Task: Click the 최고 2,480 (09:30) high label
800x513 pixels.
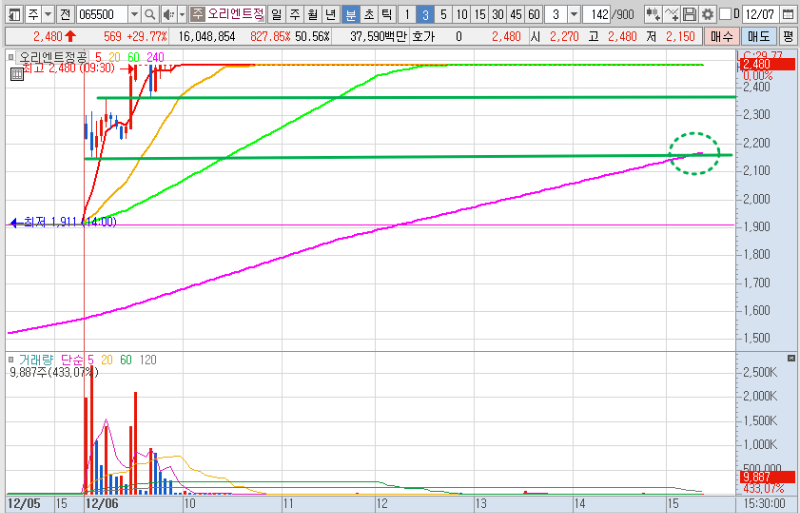Action: pos(69,68)
